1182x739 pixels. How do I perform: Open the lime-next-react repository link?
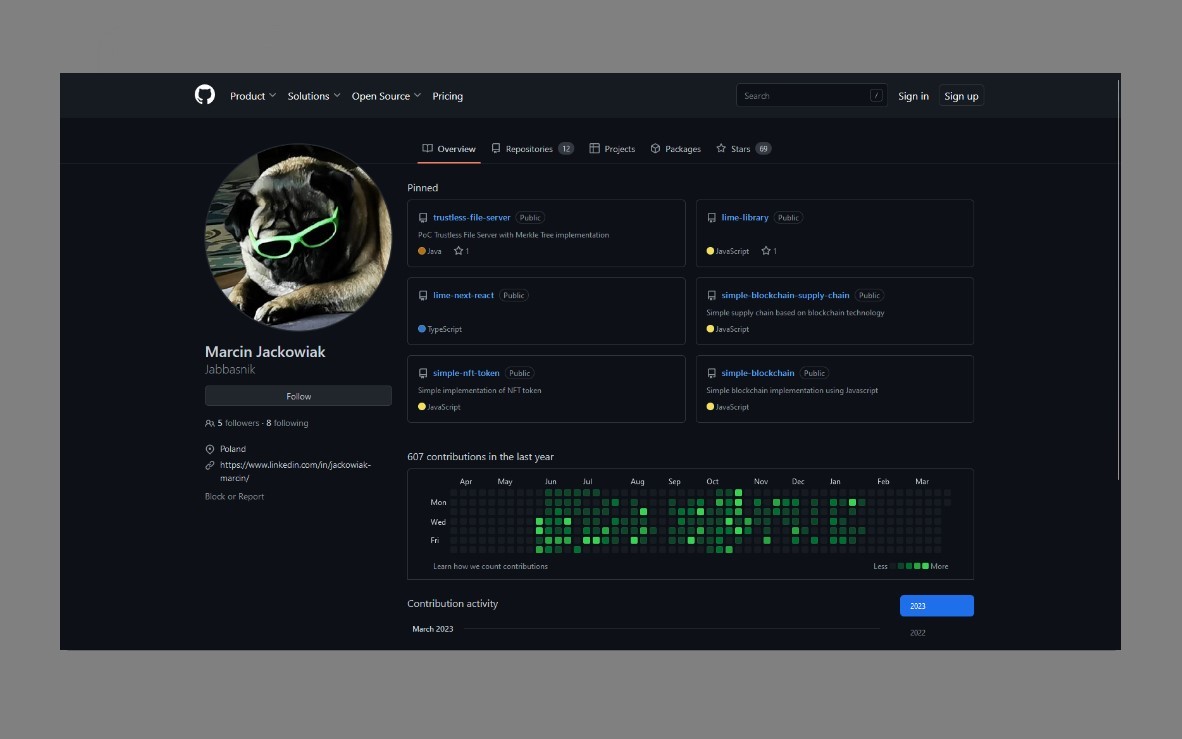click(x=463, y=295)
